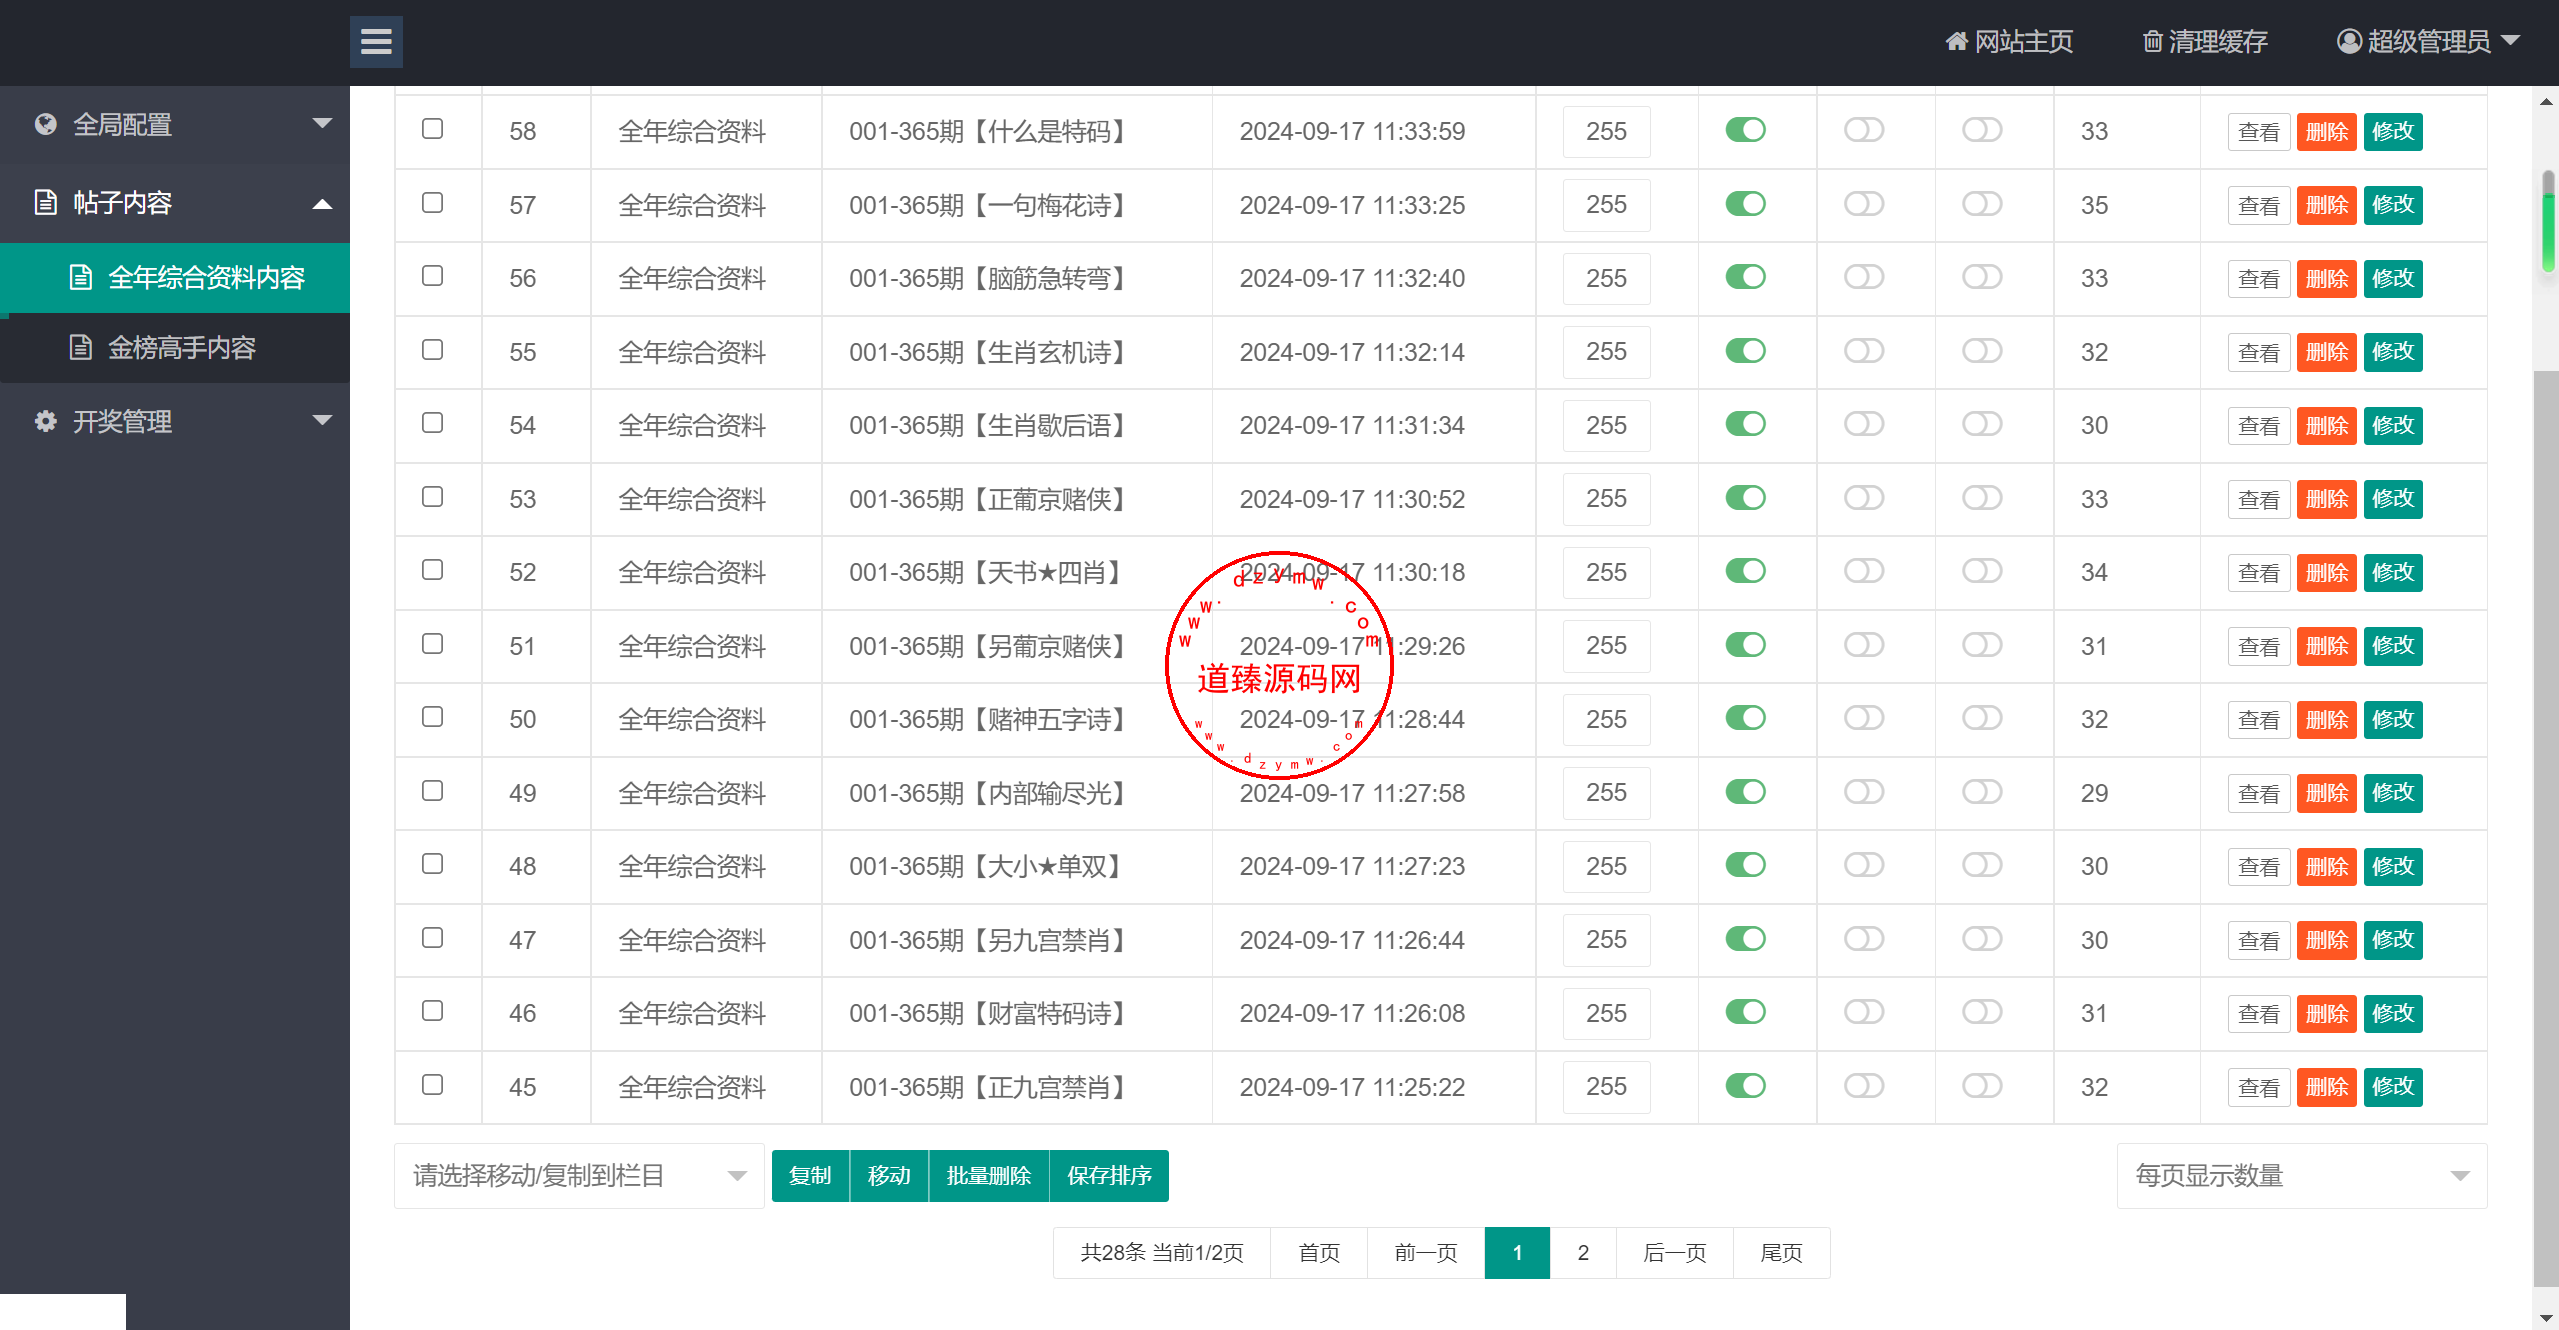Click the date 2024-09-17 11:27:23
This screenshot has height=1330, width=2559.
pyautogui.click(x=1352, y=866)
